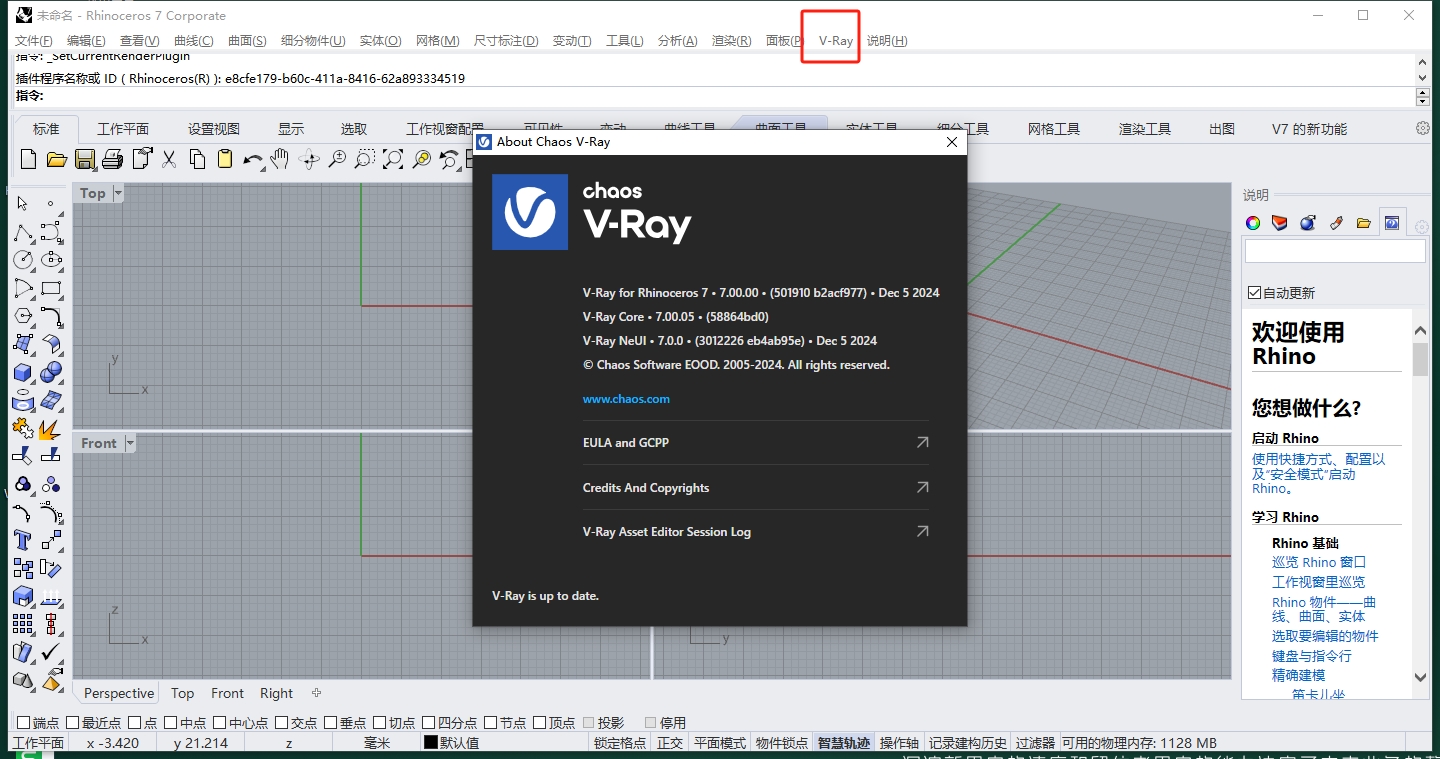Click the Zoom selected icon
Screen dimensions: 1440x759
[x=421, y=159]
